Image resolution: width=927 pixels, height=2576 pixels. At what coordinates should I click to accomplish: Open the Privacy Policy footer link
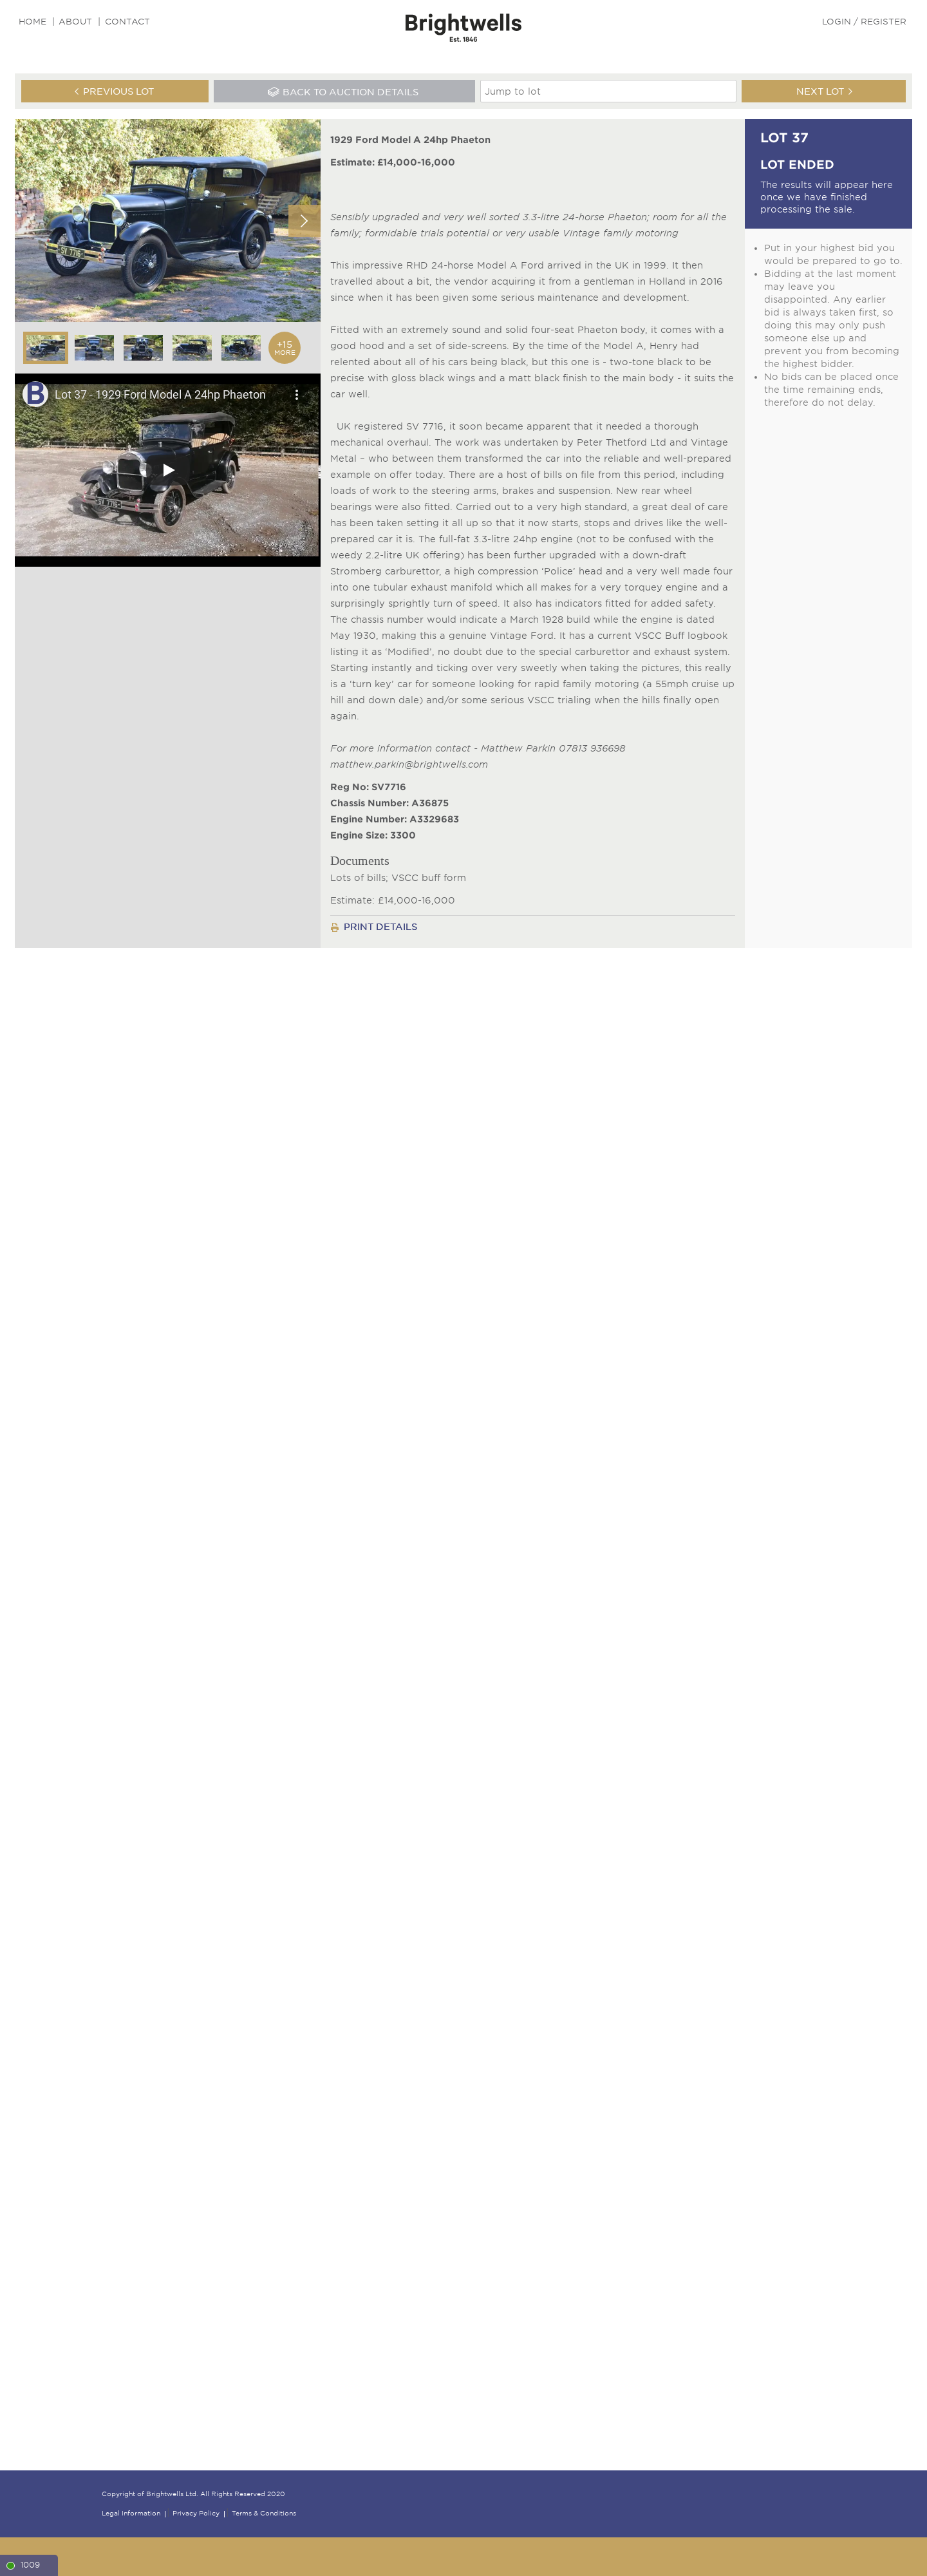[x=196, y=2513]
